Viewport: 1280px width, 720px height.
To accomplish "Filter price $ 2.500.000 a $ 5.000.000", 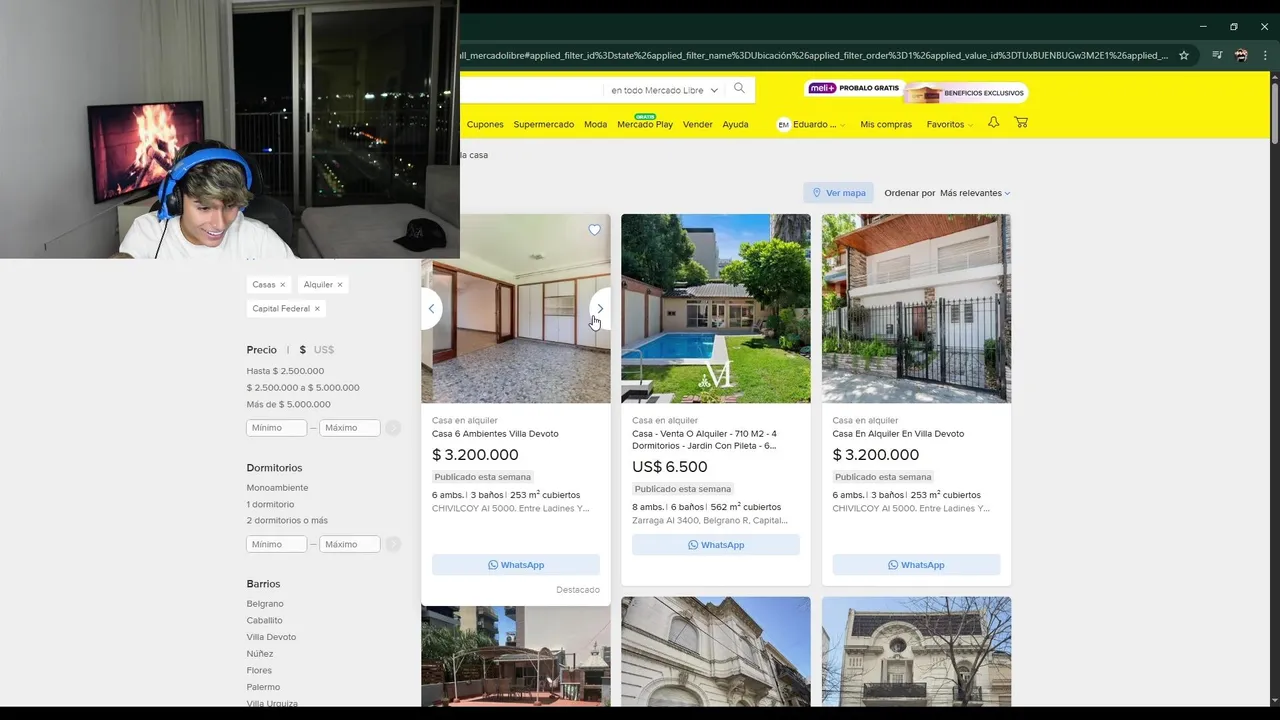I will (303, 388).
